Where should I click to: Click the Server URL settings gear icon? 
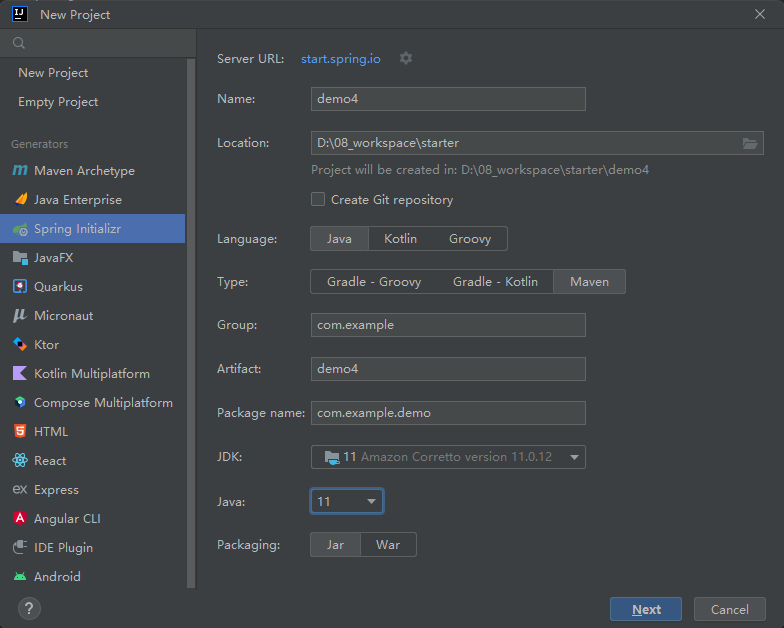pyautogui.click(x=406, y=58)
